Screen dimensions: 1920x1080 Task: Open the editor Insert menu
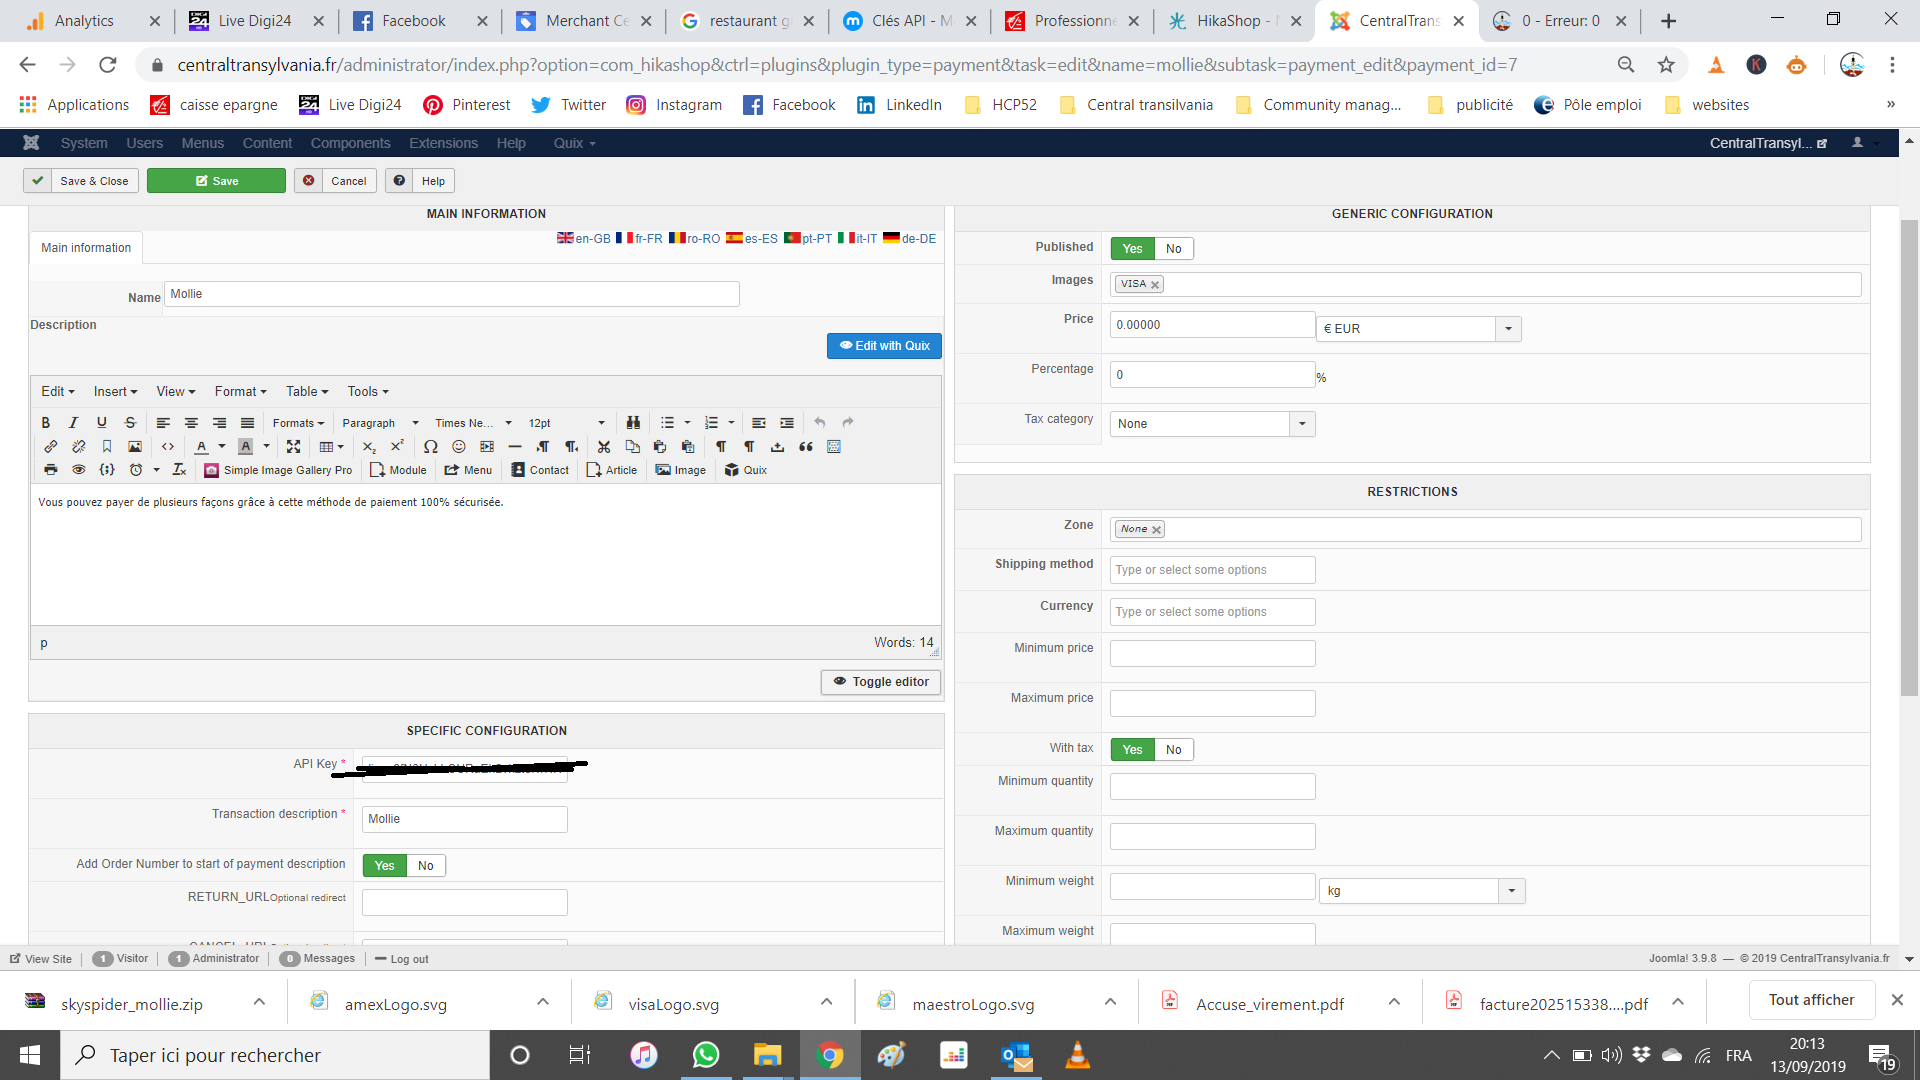(x=115, y=392)
